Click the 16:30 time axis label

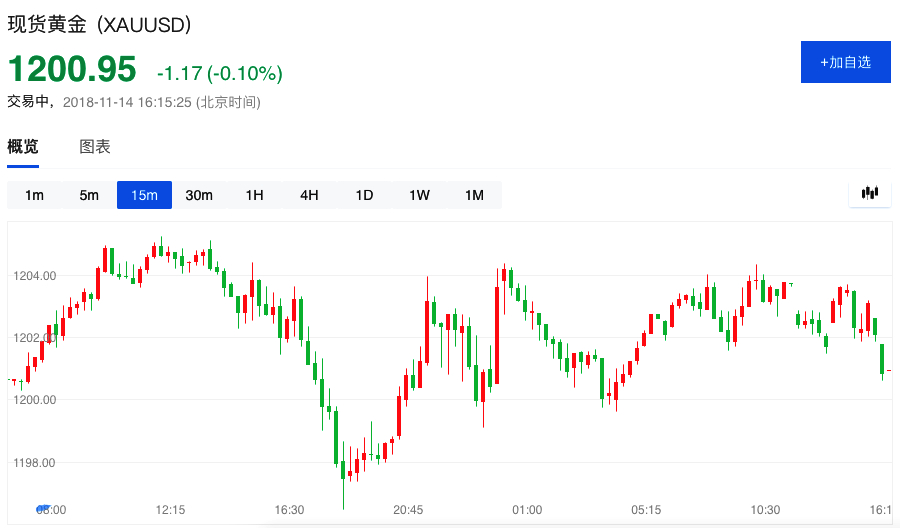[x=289, y=510]
